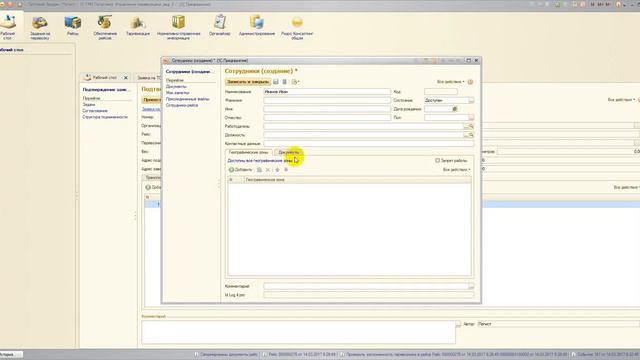Click the Отчество input field
Screen dimensions: 640x360
tap(327, 118)
